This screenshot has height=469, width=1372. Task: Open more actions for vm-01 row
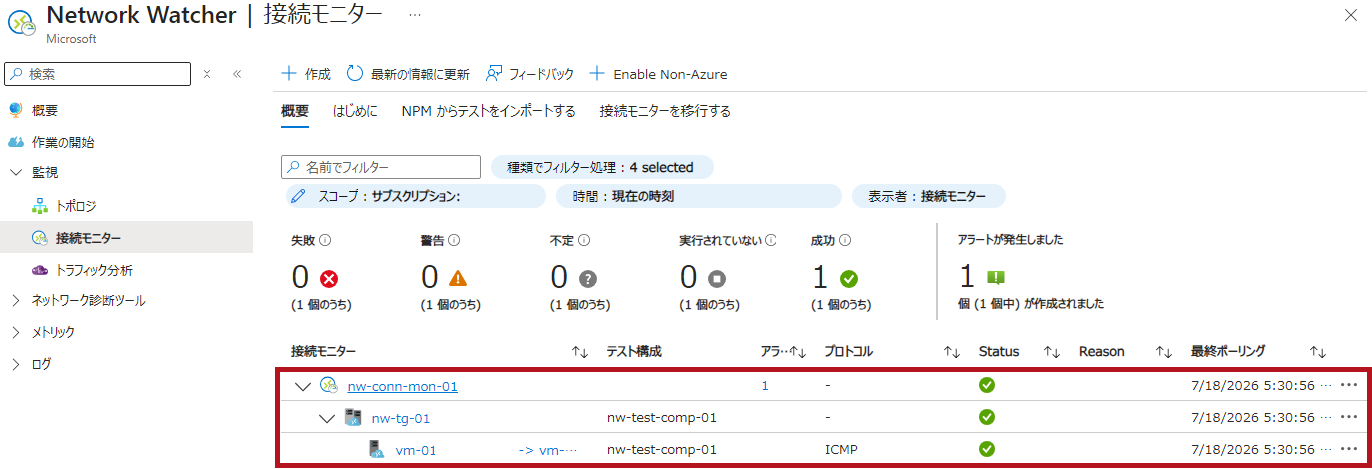(x=1349, y=449)
